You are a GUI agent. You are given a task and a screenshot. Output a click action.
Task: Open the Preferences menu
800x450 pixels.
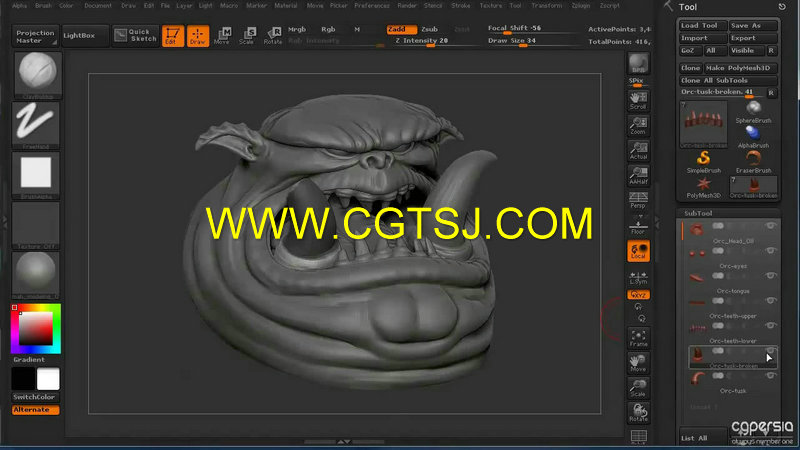[372, 6]
